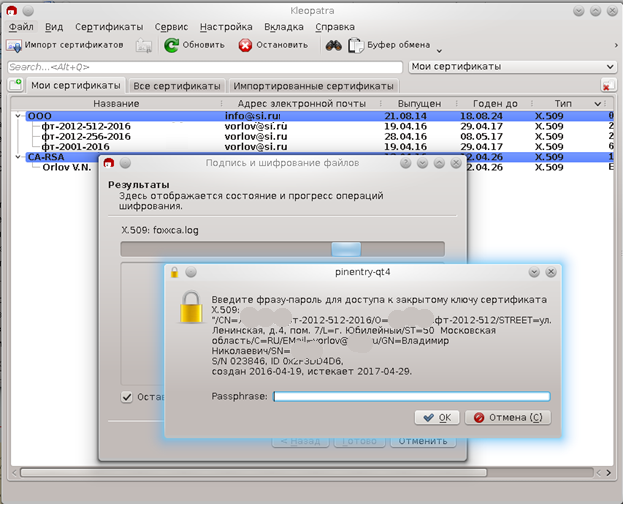624x505 pixels.
Task: Close the signing and encryption dialog
Action: [456, 163]
